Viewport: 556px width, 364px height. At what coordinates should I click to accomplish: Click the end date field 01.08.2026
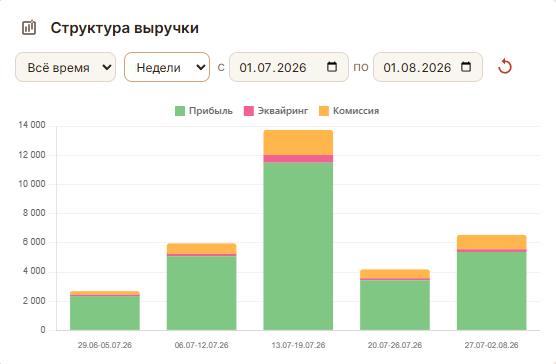(428, 67)
